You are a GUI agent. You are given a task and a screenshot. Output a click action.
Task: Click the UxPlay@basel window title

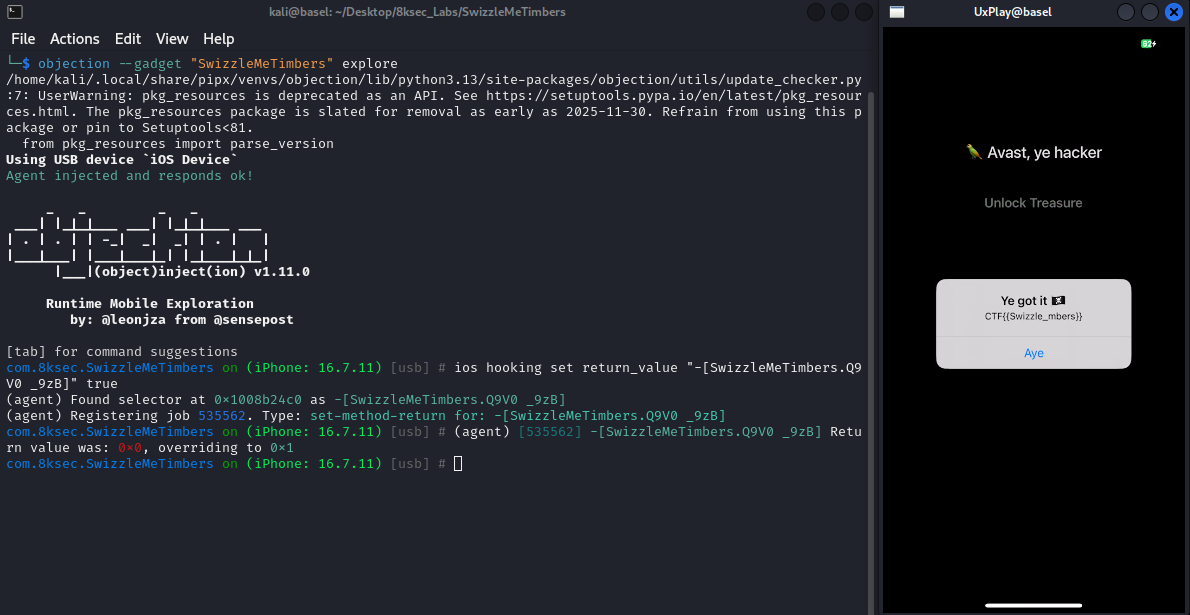(1012, 12)
